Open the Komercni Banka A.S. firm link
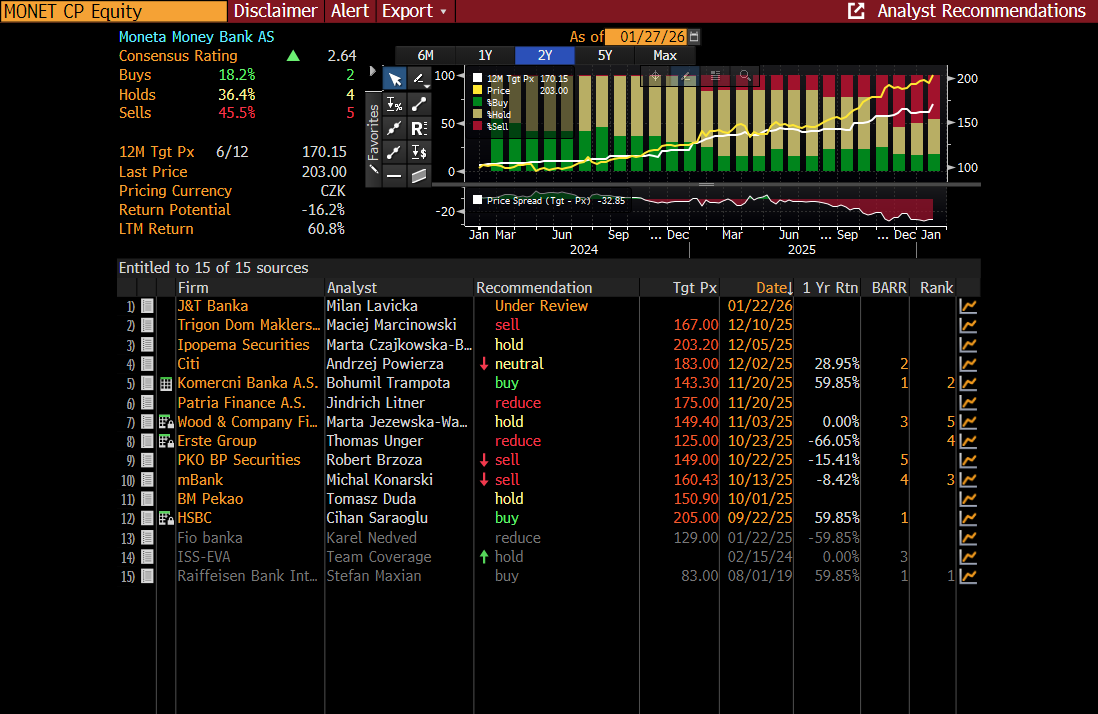The height and width of the screenshot is (714, 1098). (248, 383)
